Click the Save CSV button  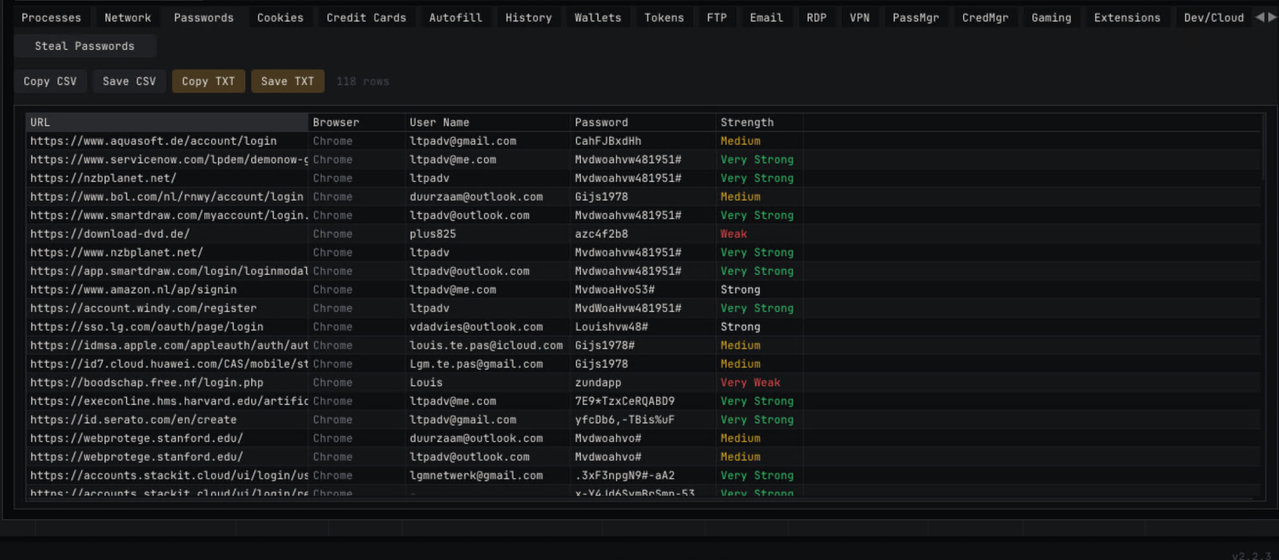pos(129,81)
